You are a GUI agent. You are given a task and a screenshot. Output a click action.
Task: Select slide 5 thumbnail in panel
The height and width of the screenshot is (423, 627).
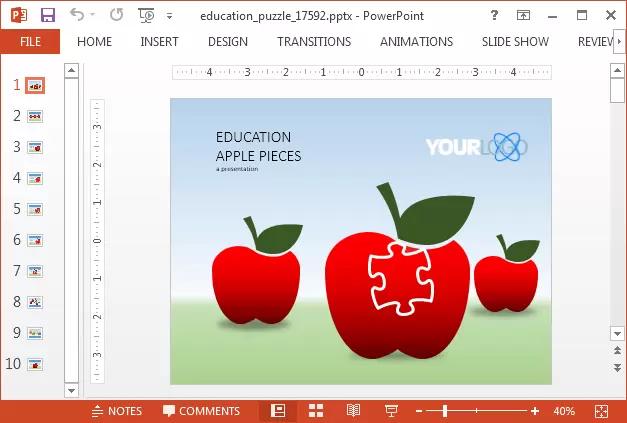pyautogui.click(x=35, y=209)
